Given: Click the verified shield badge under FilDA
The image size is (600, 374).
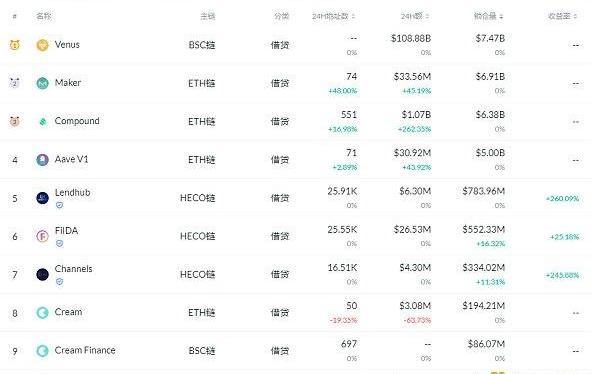Looking at the screenshot, I should tap(59, 243).
